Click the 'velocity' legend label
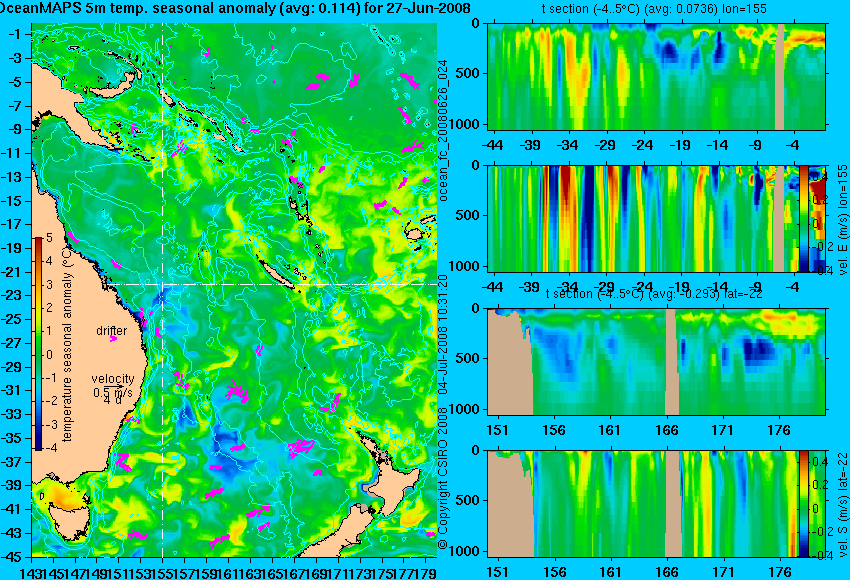 click(x=113, y=378)
